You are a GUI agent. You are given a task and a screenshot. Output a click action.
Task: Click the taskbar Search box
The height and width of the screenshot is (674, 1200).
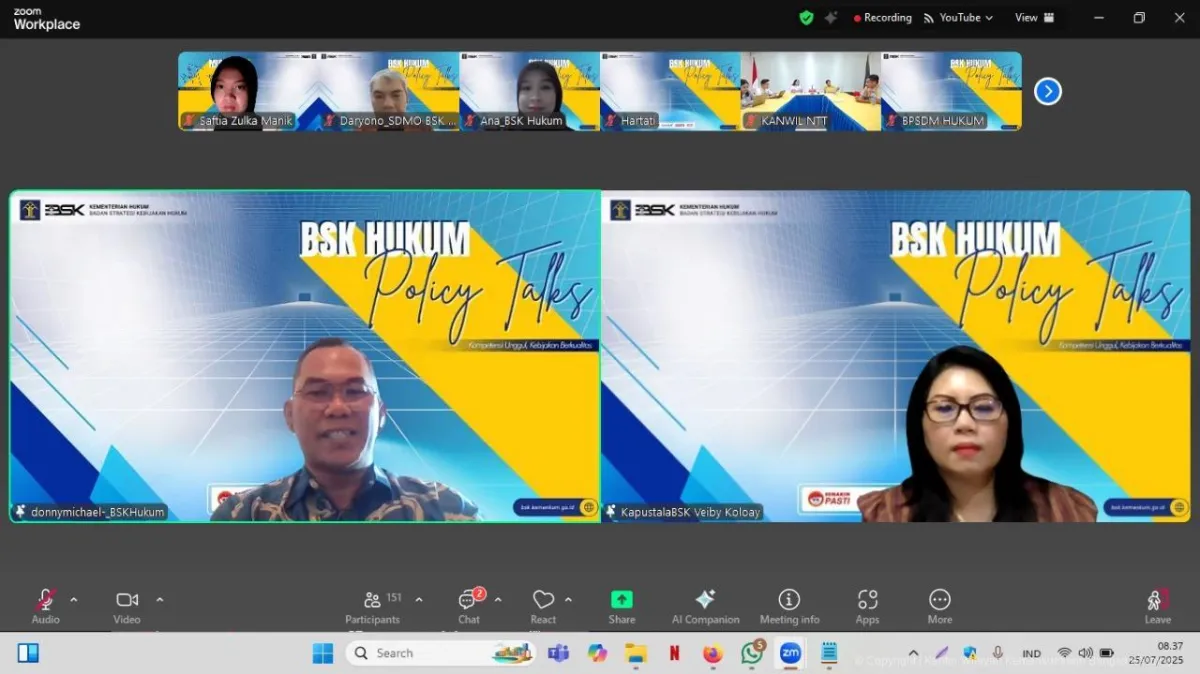coord(441,653)
